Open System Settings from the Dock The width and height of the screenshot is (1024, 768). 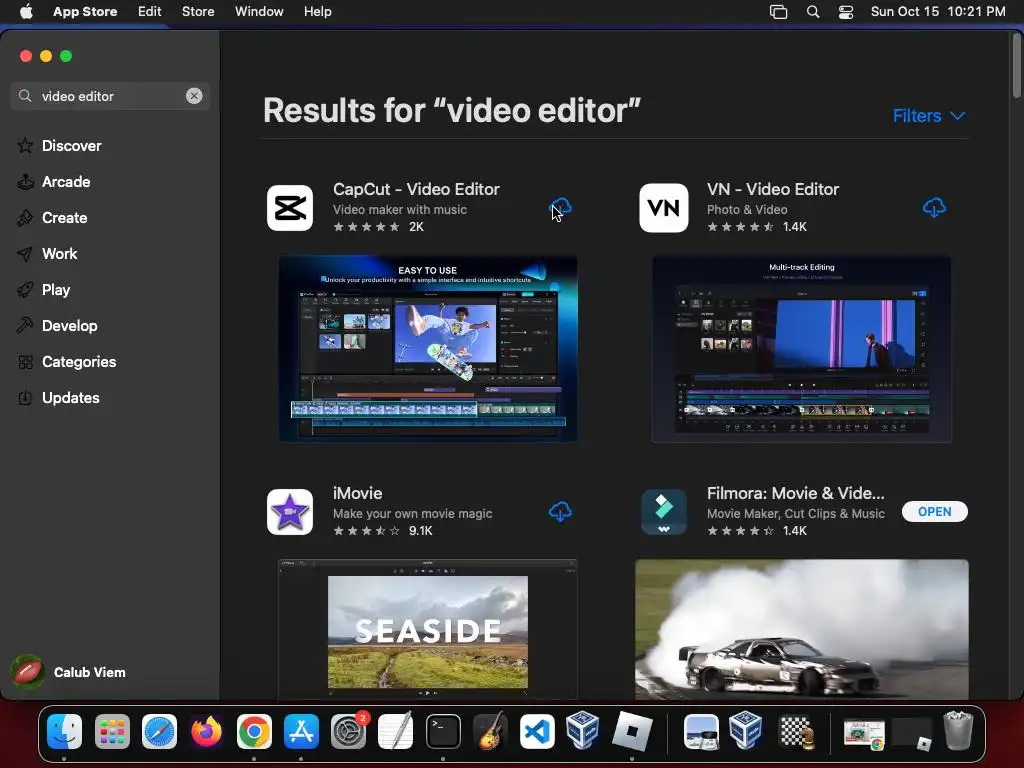pos(349,731)
